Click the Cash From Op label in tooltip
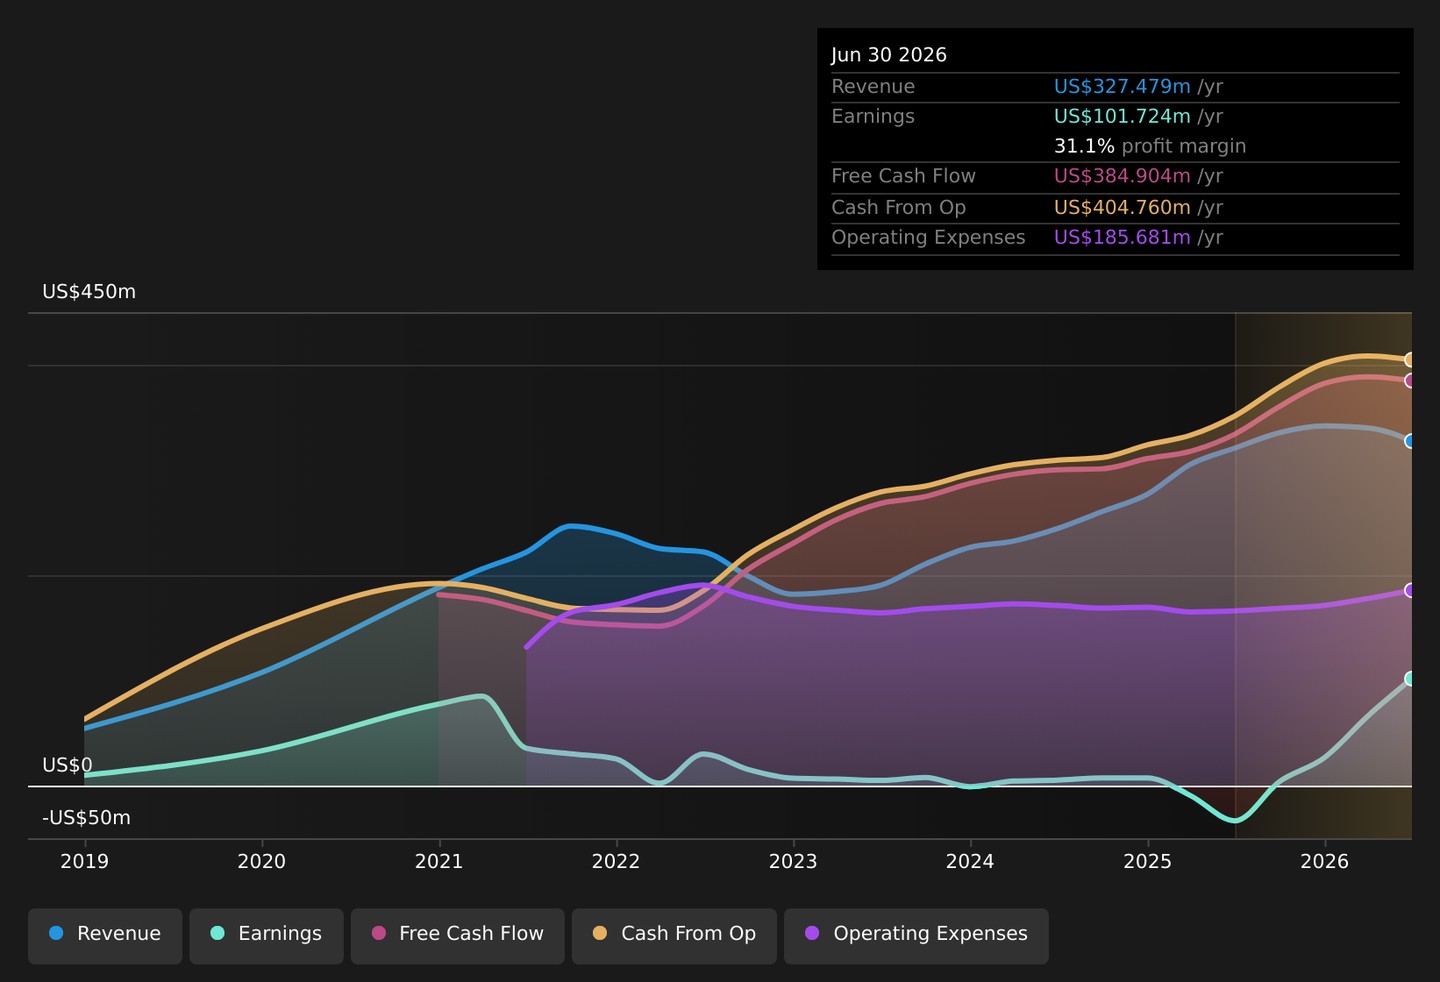Viewport: 1440px width, 982px height. click(x=898, y=207)
